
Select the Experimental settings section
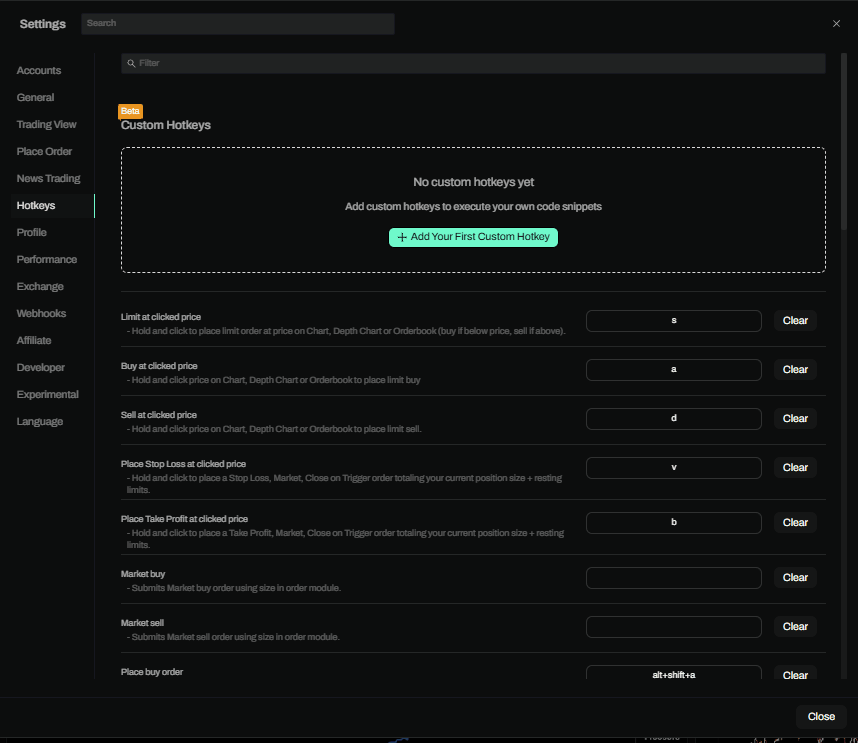(46, 394)
